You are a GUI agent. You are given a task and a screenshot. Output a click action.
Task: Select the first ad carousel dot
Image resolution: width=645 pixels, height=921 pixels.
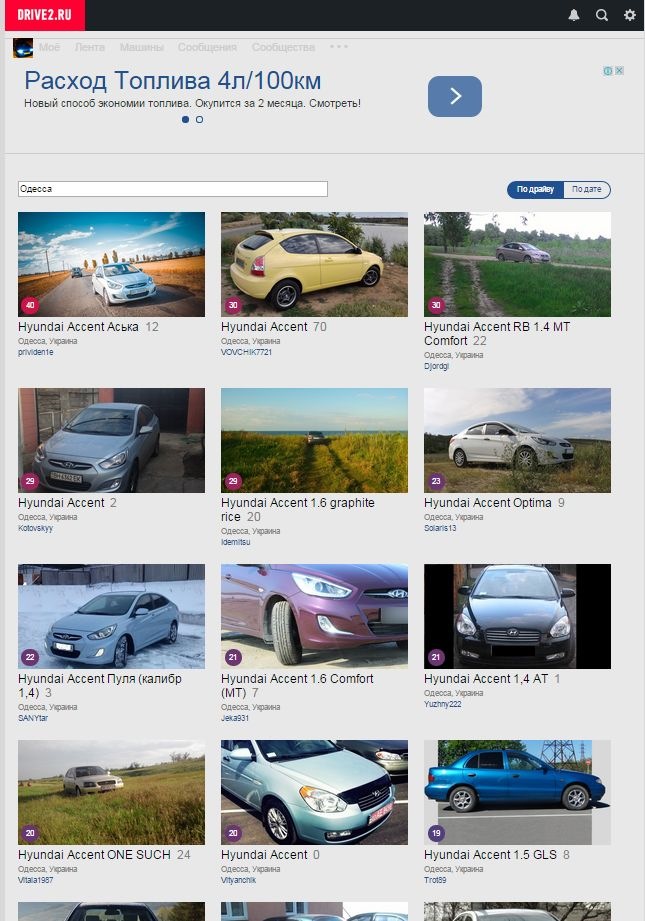[185, 119]
